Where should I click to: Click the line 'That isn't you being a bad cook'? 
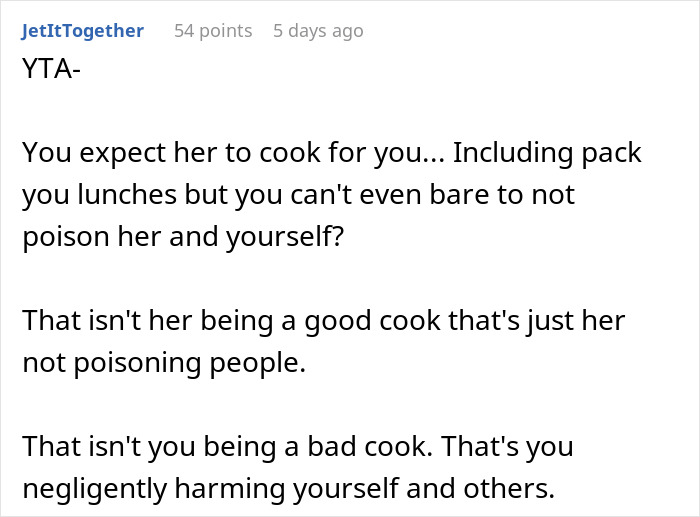[298, 446]
